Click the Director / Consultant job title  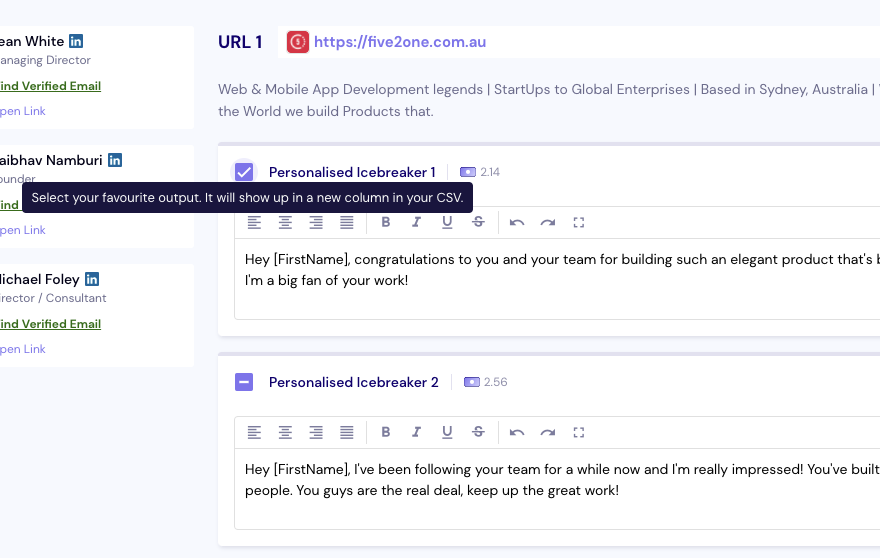[53, 298]
